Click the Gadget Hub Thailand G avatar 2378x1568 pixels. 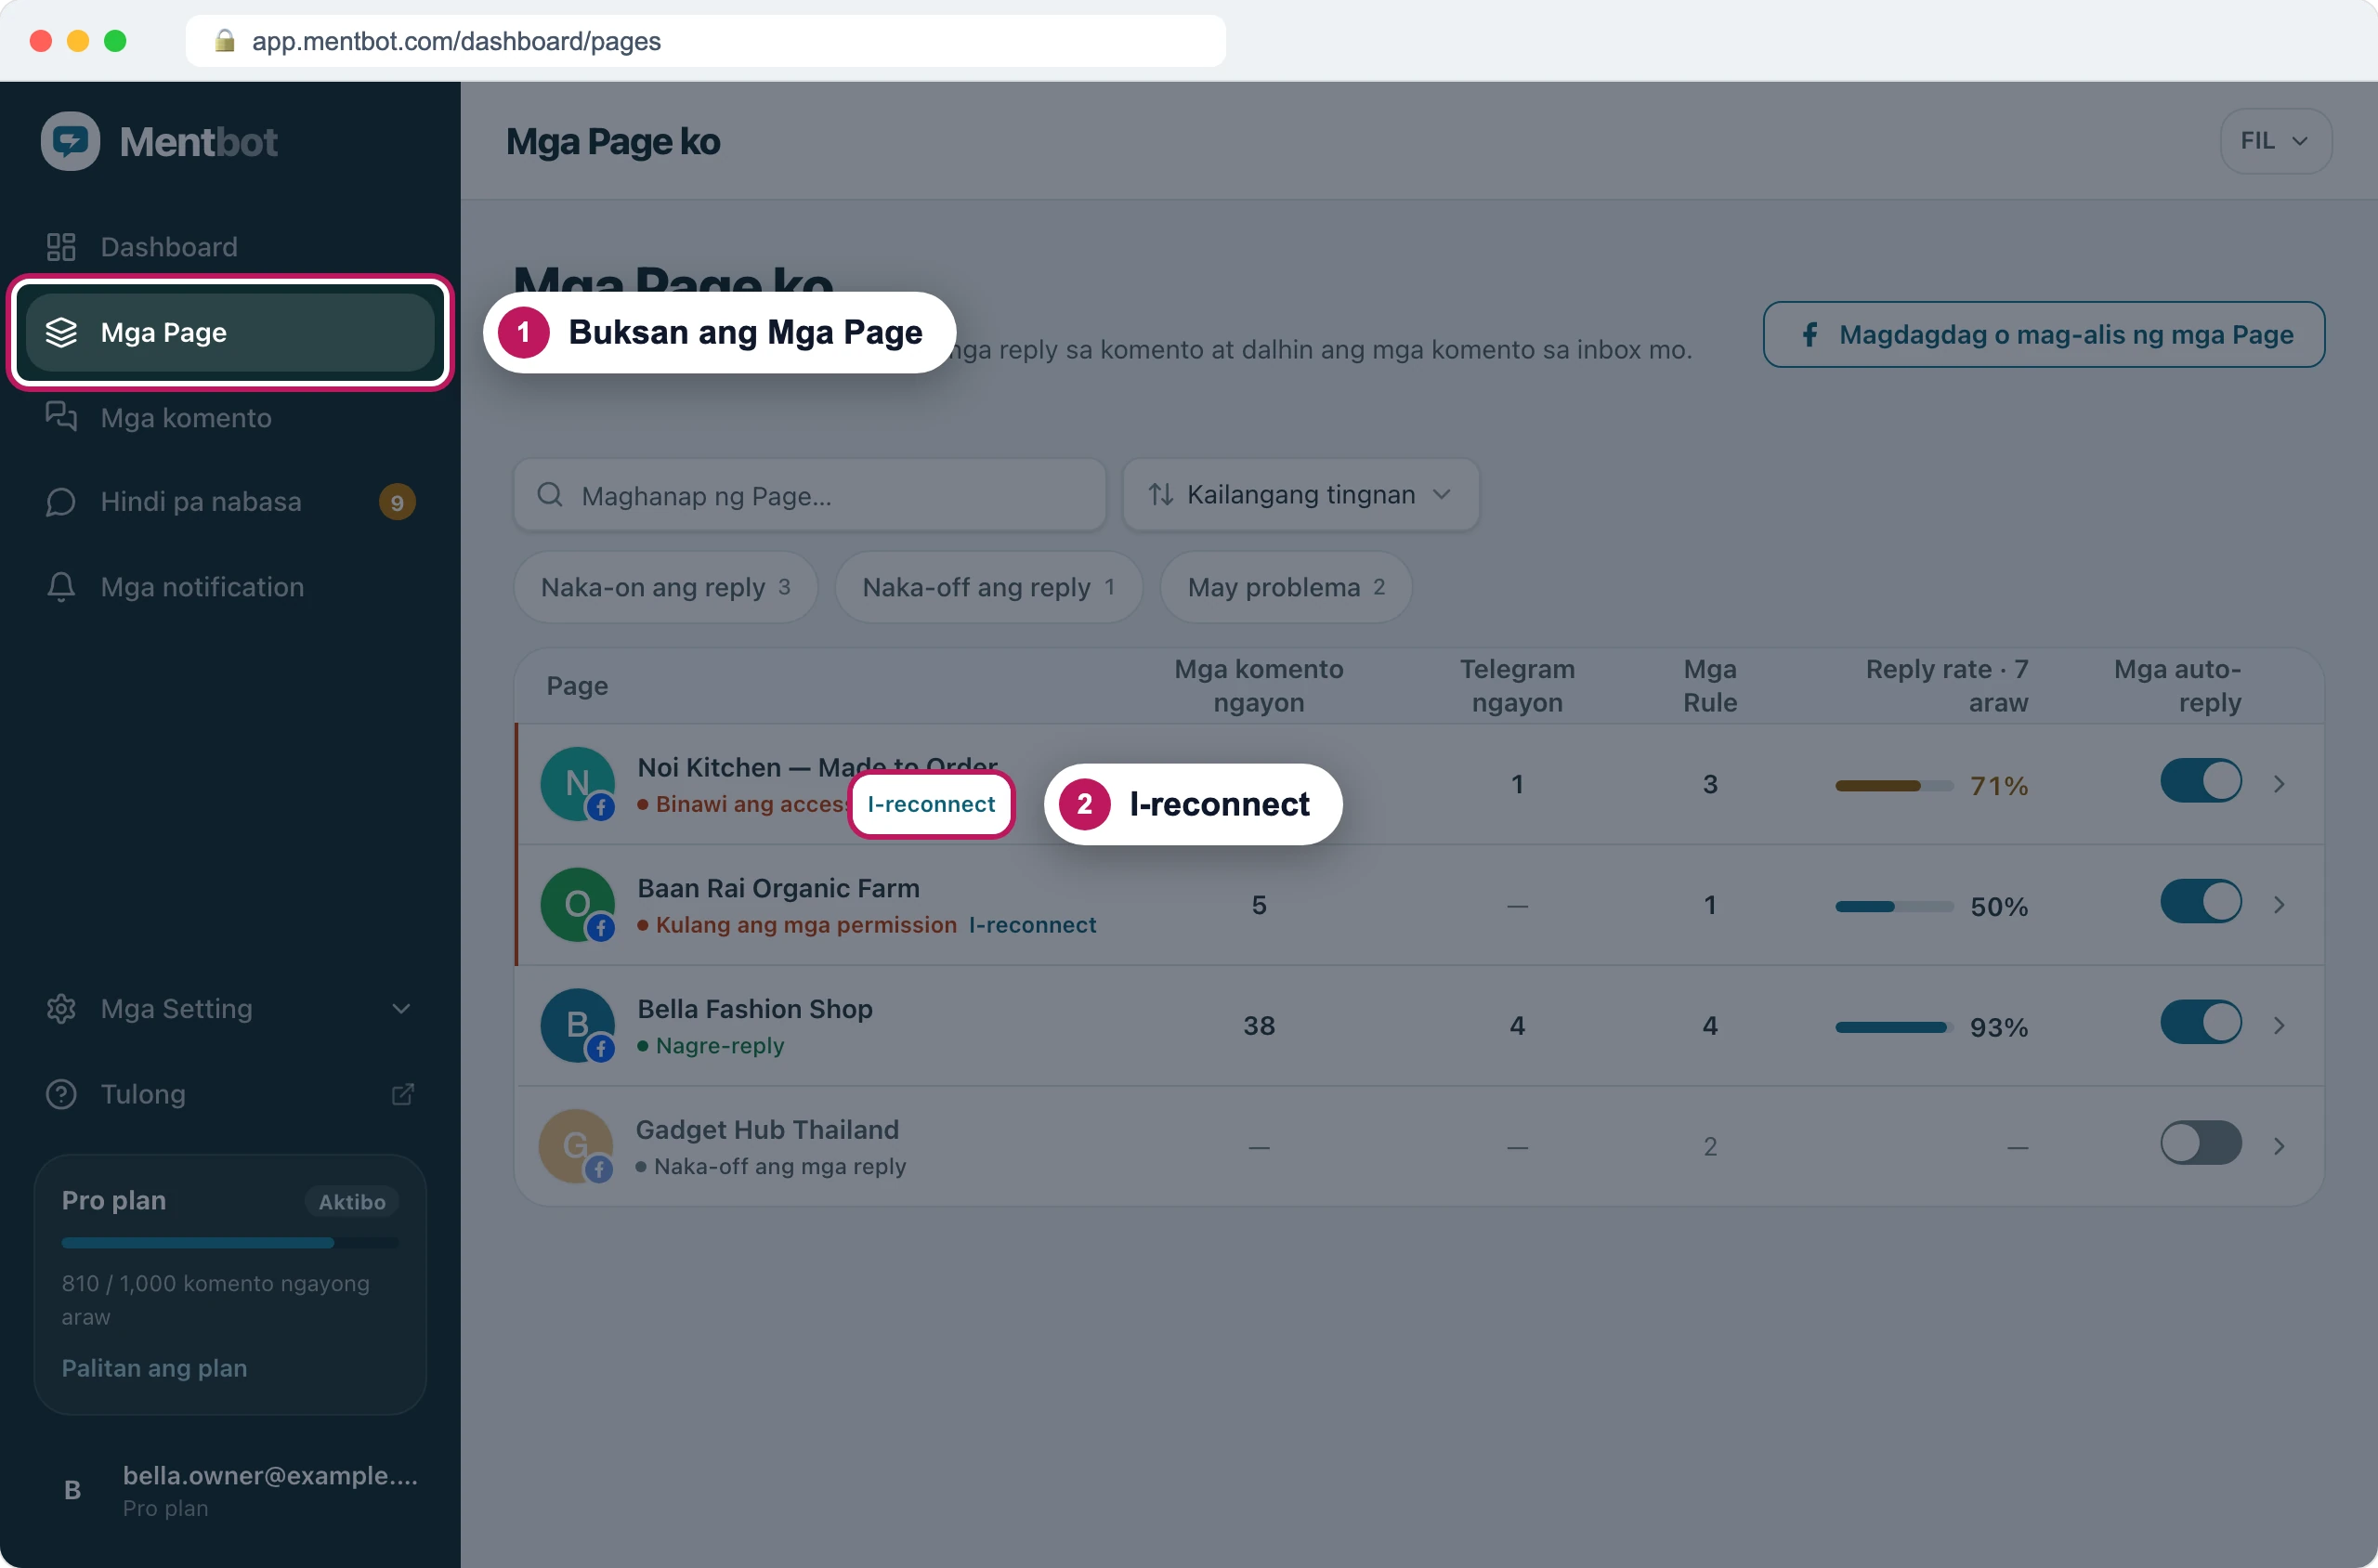[x=576, y=1147]
